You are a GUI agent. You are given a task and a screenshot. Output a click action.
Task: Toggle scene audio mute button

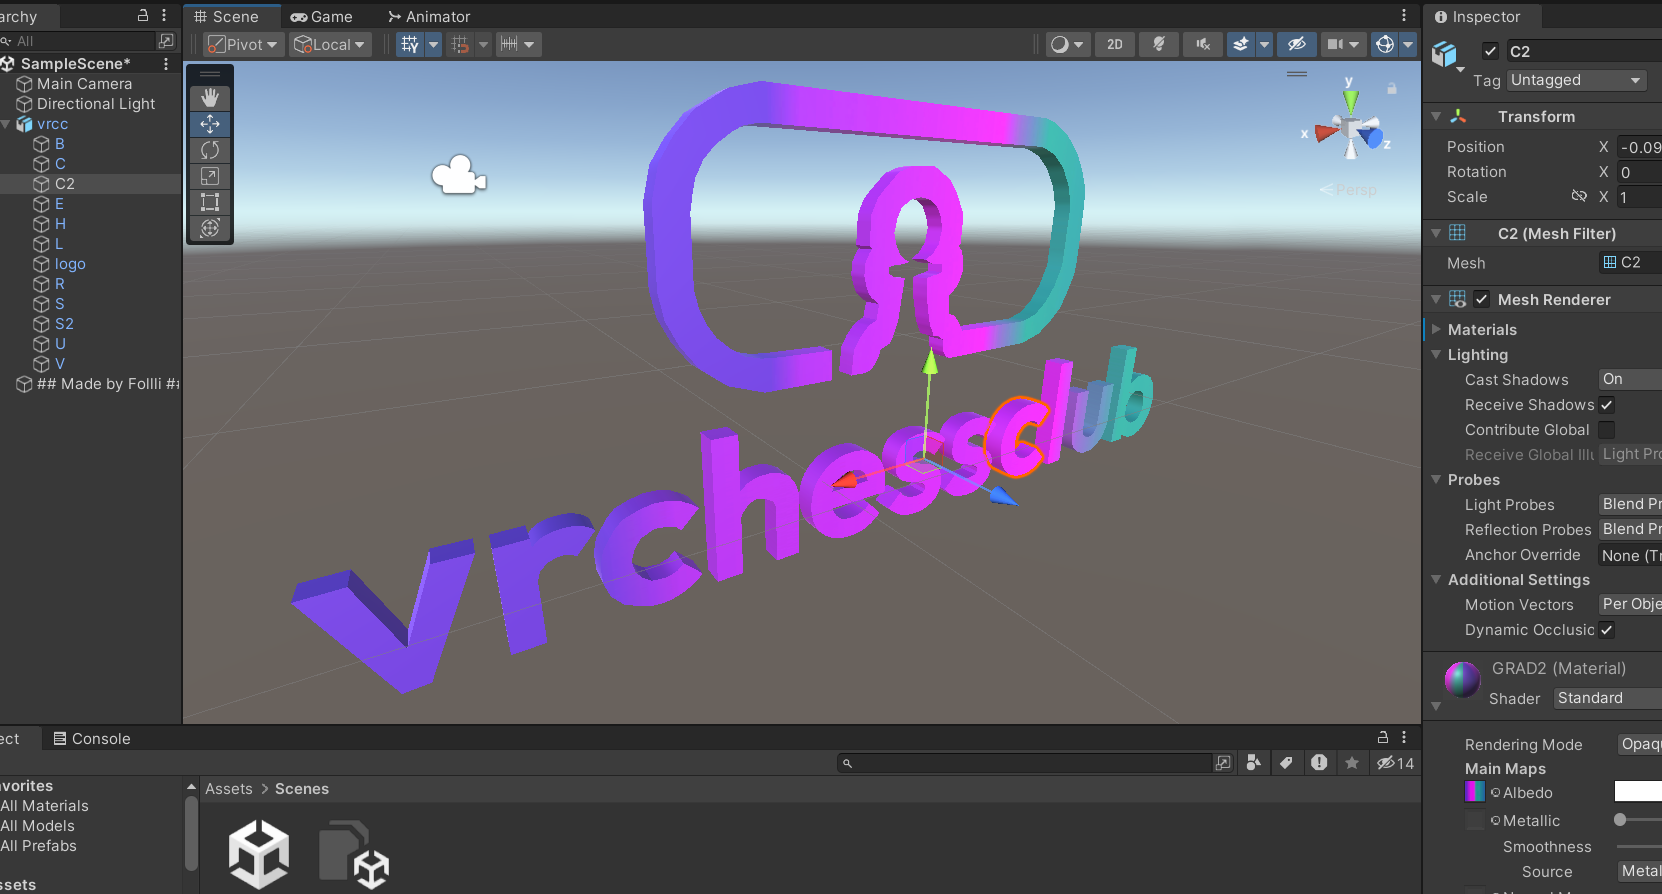click(x=1203, y=44)
